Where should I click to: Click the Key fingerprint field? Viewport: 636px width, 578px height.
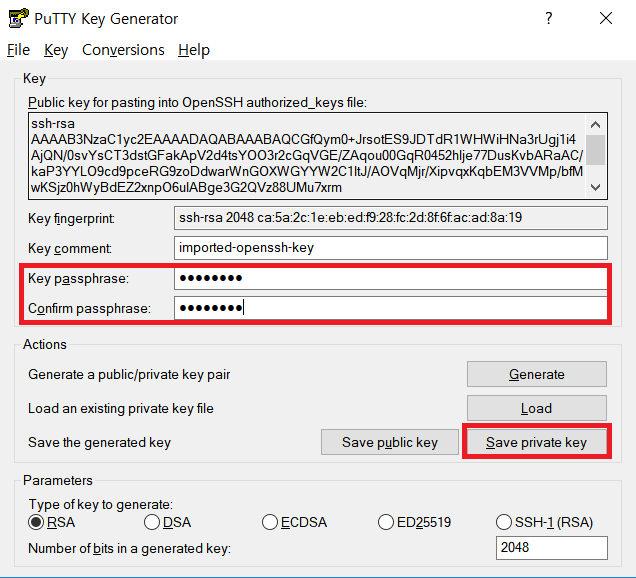391,218
